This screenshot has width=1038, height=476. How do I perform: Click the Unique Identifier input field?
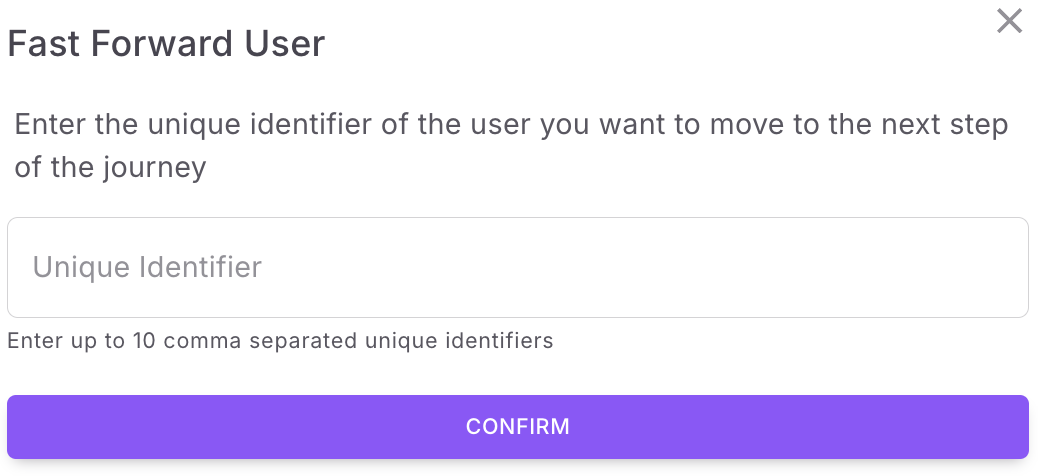pos(518,267)
